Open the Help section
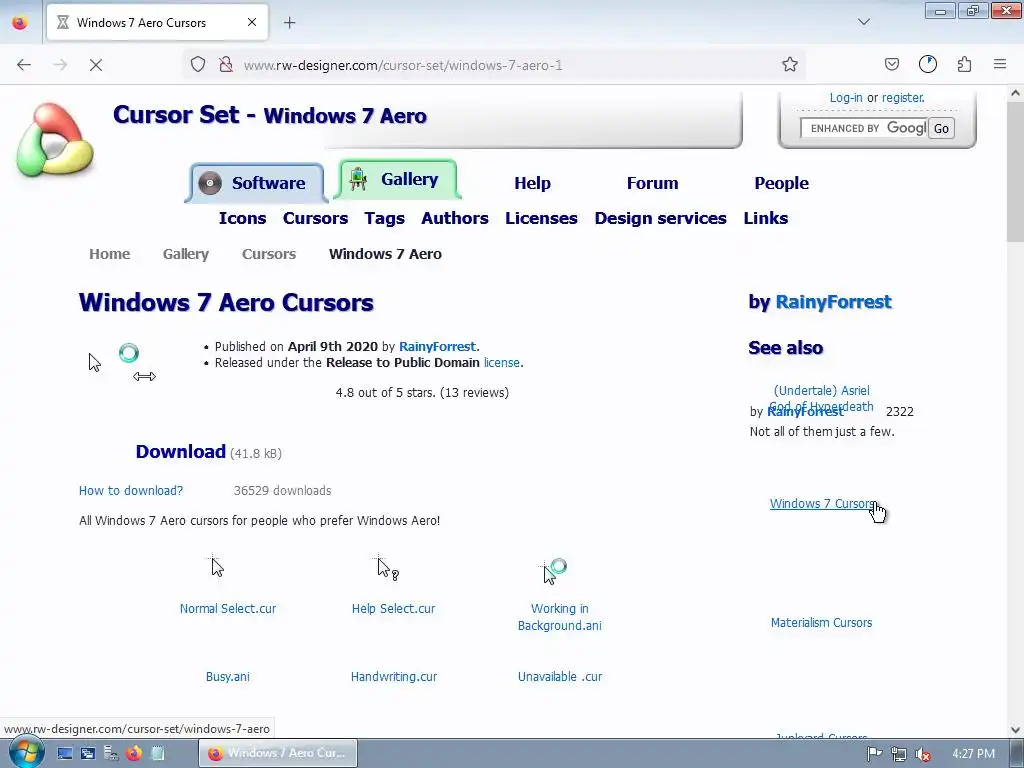The image size is (1024, 768). pos(532,183)
